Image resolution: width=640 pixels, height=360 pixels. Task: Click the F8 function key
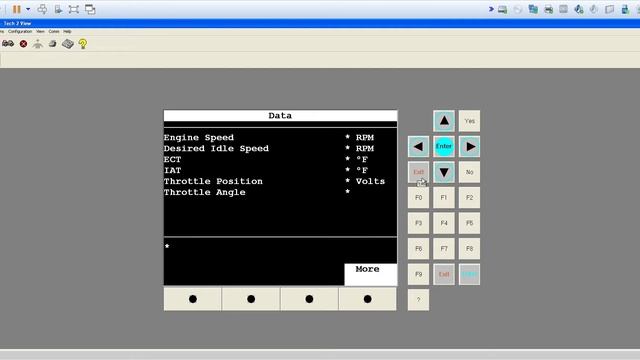[x=469, y=249]
